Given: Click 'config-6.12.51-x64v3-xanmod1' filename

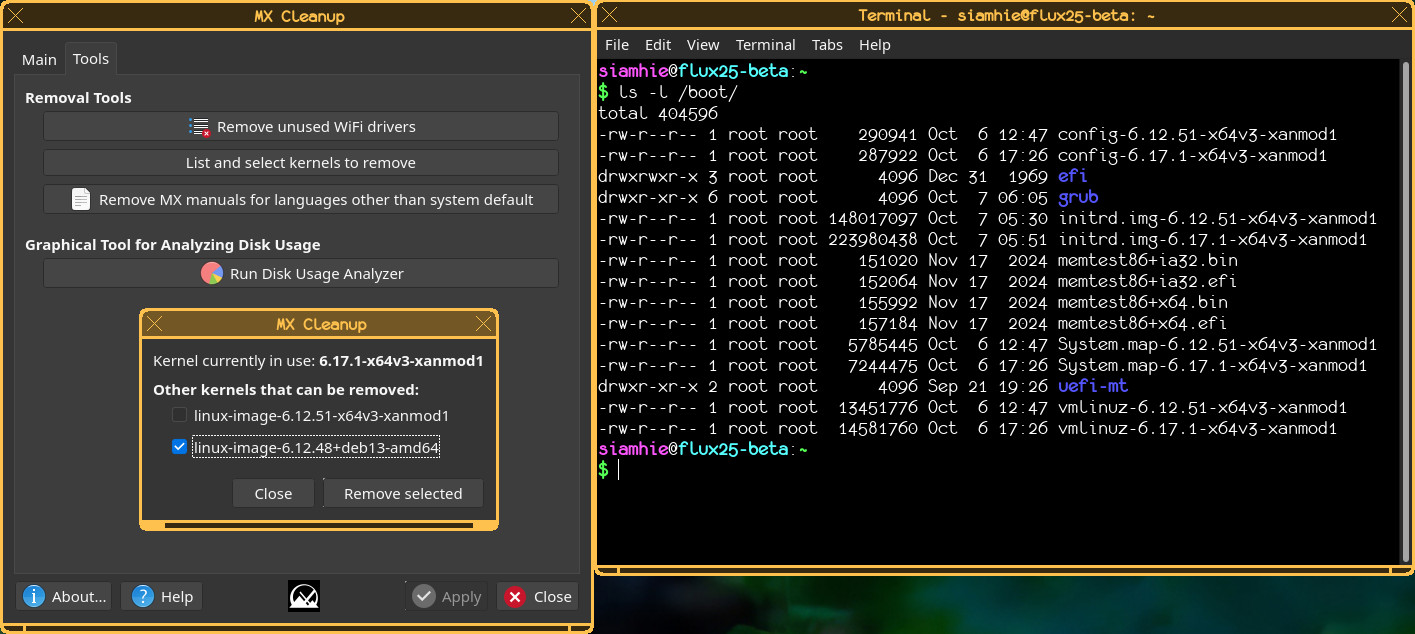Looking at the screenshot, I should pyautogui.click(x=1197, y=134).
